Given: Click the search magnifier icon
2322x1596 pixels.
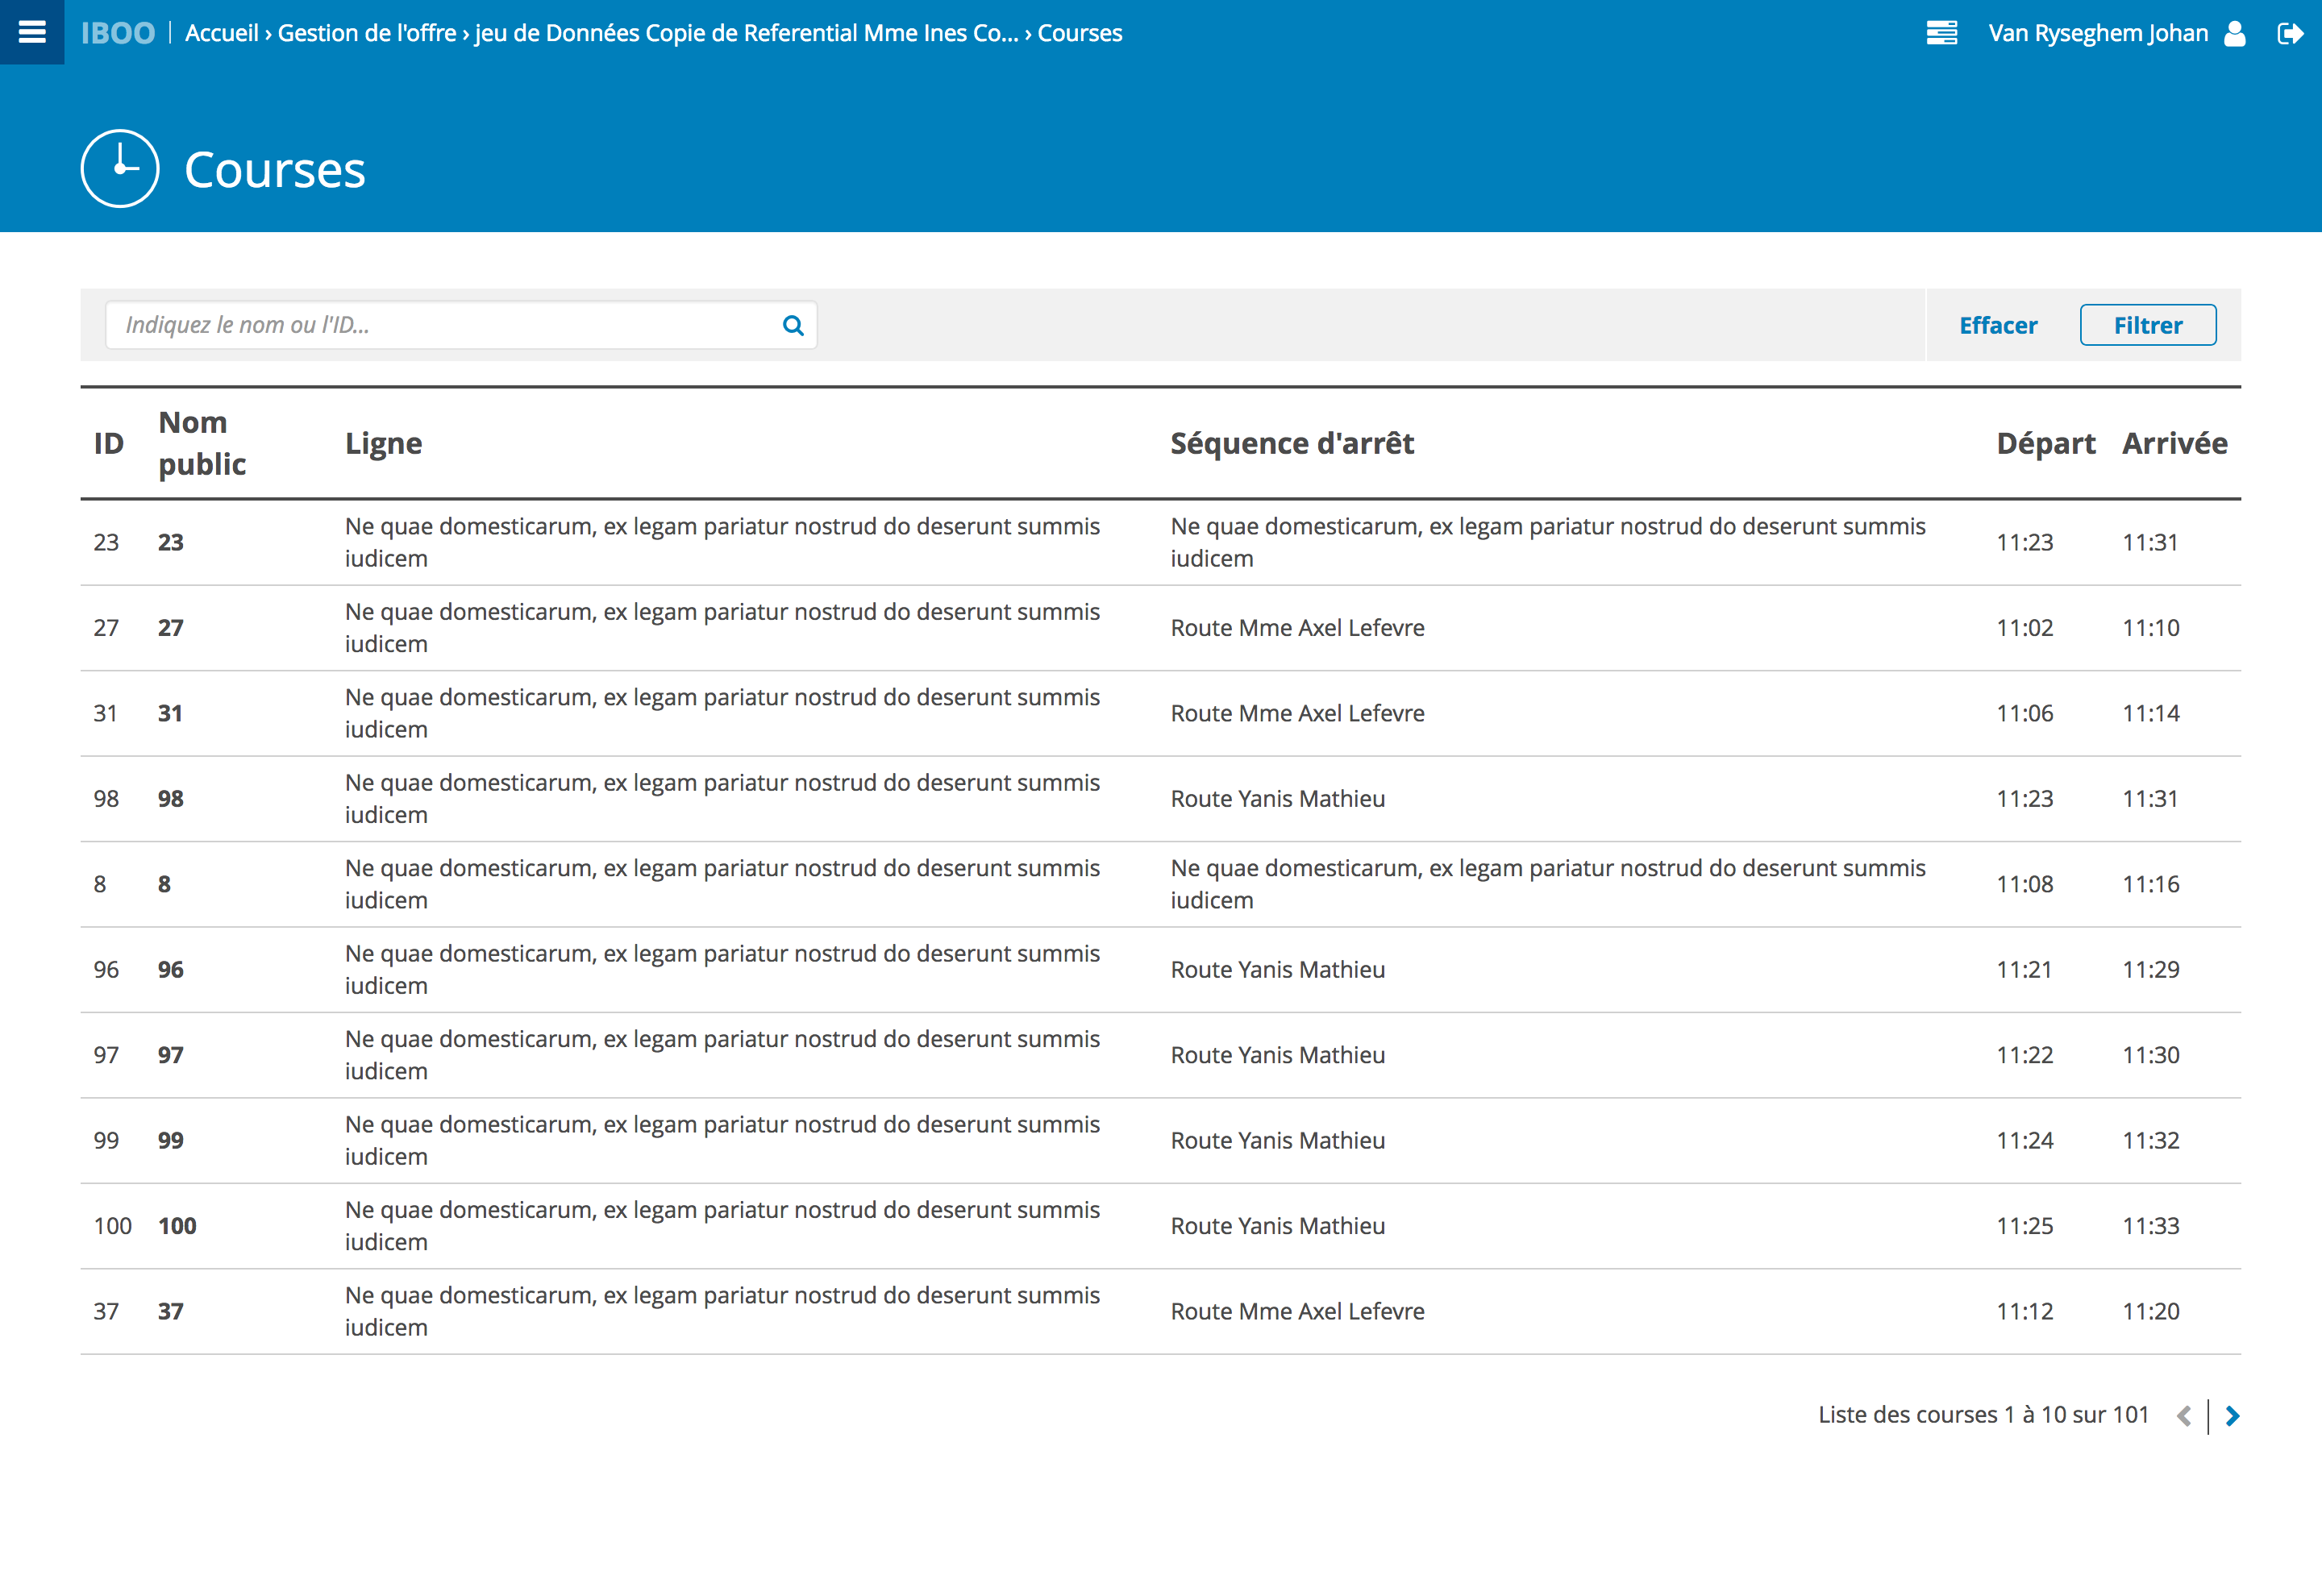Looking at the screenshot, I should click(x=793, y=325).
